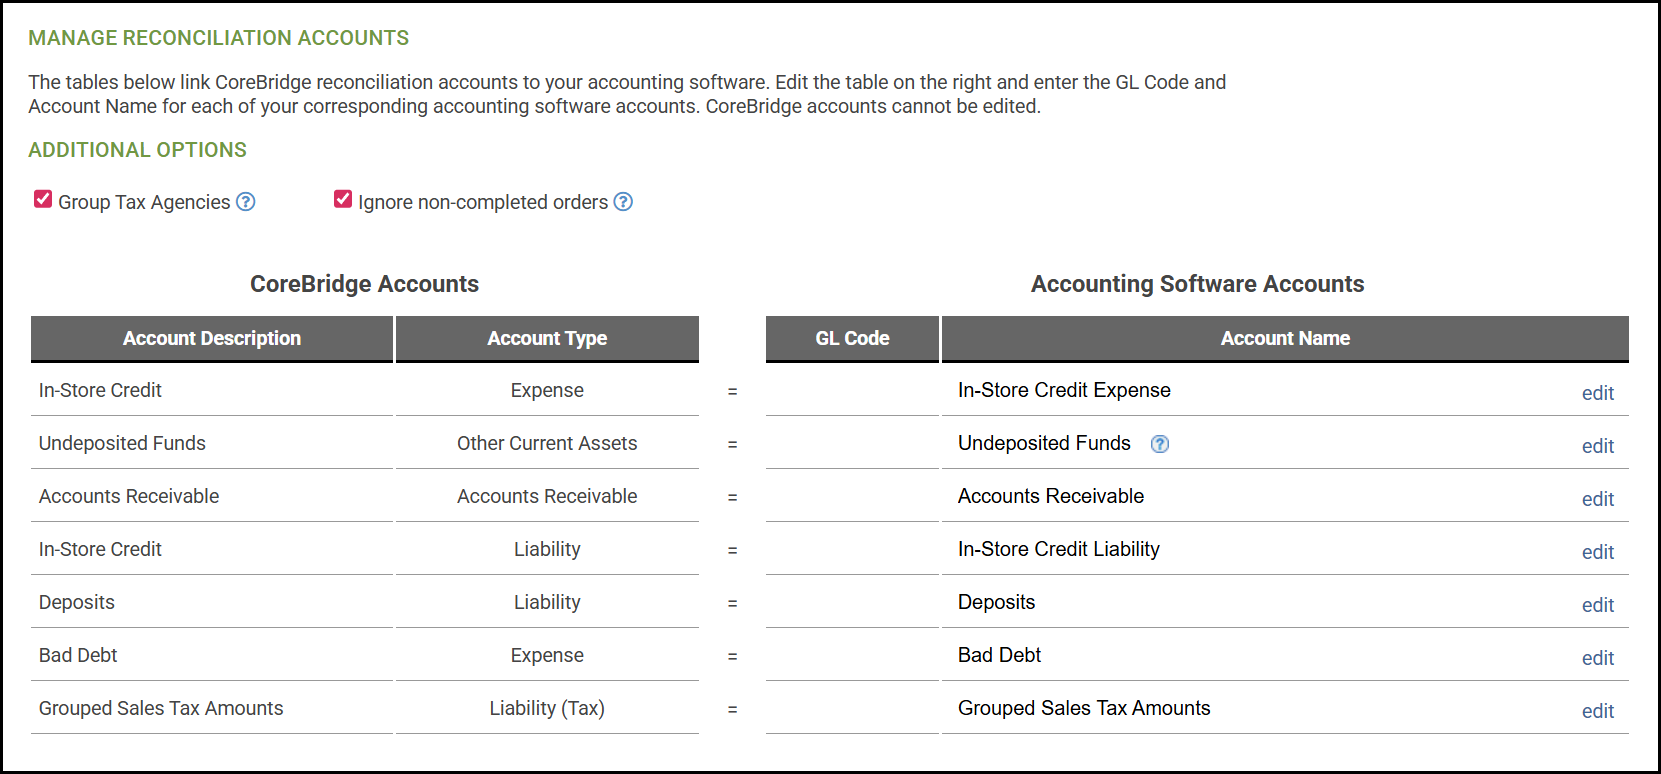Click the Additional Options heading
Viewport: 1661px width, 774px height.
pyautogui.click(x=138, y=150)
